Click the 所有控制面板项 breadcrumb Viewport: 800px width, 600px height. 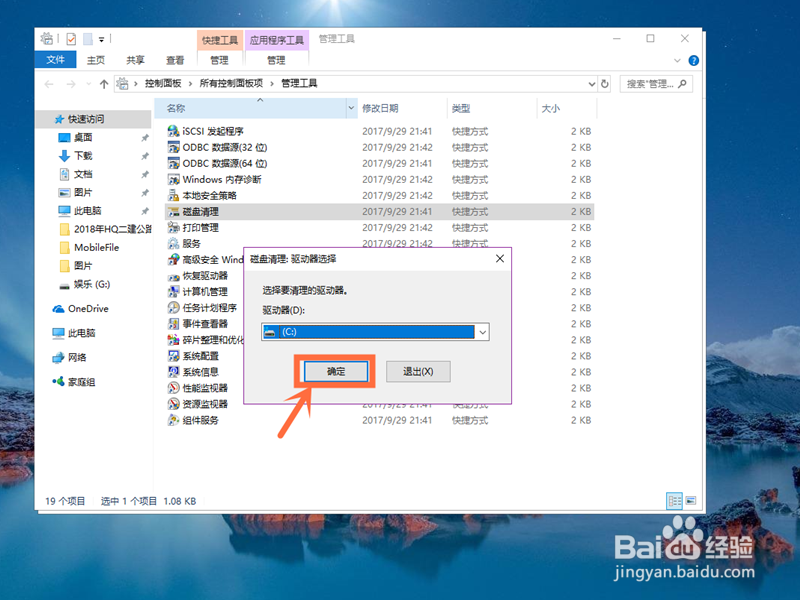(x=231, y=84)
